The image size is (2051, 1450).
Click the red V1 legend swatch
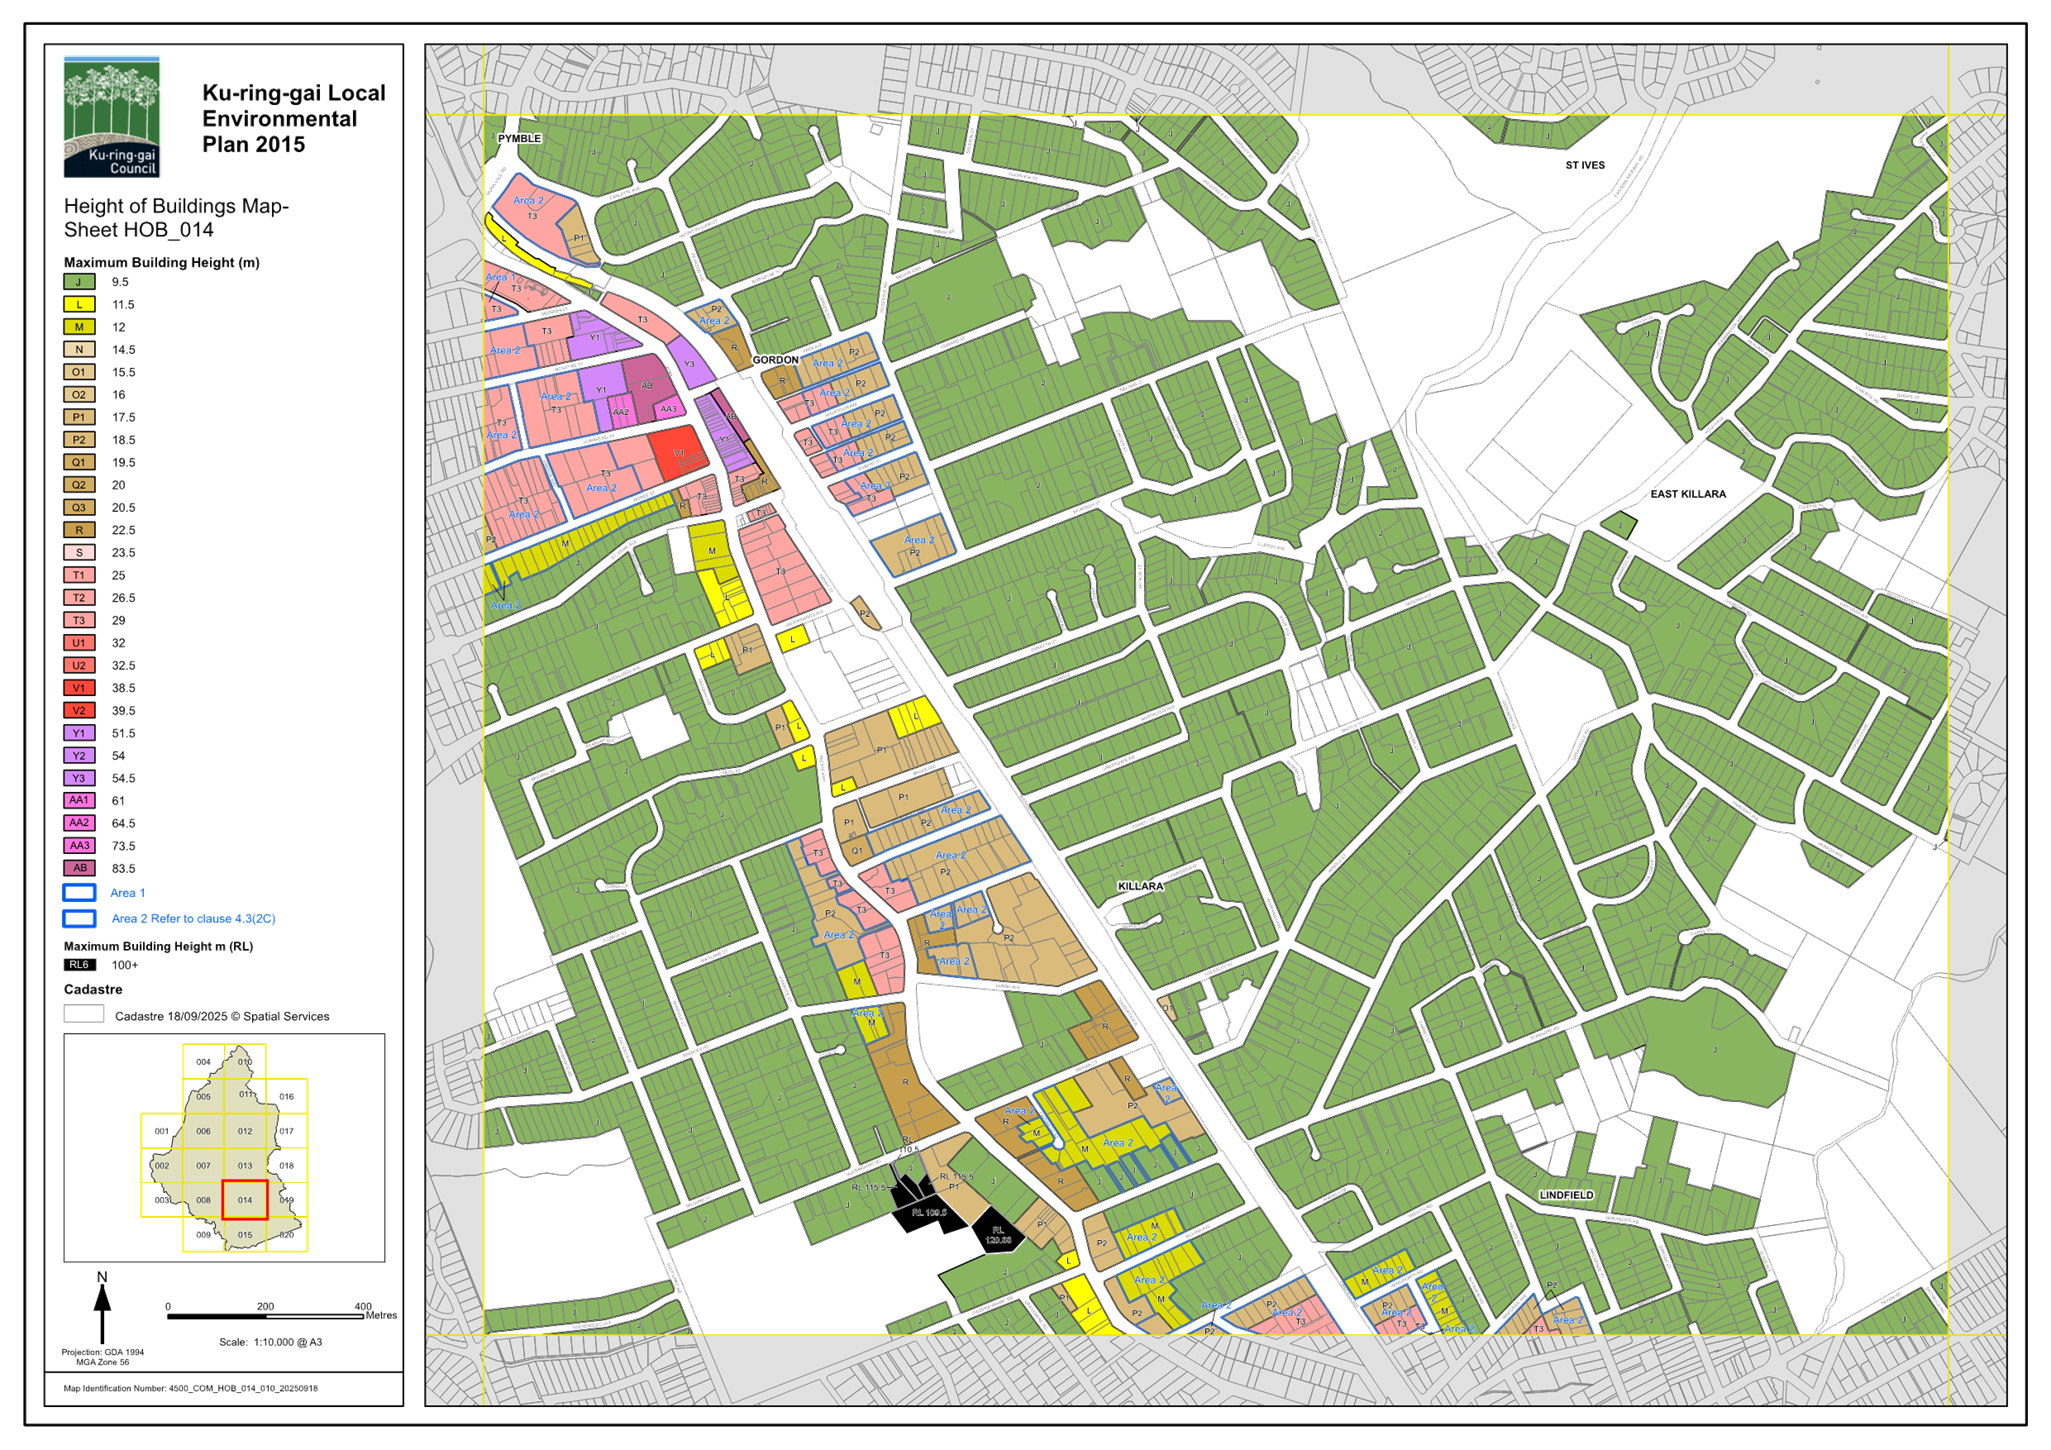point(79,688)
